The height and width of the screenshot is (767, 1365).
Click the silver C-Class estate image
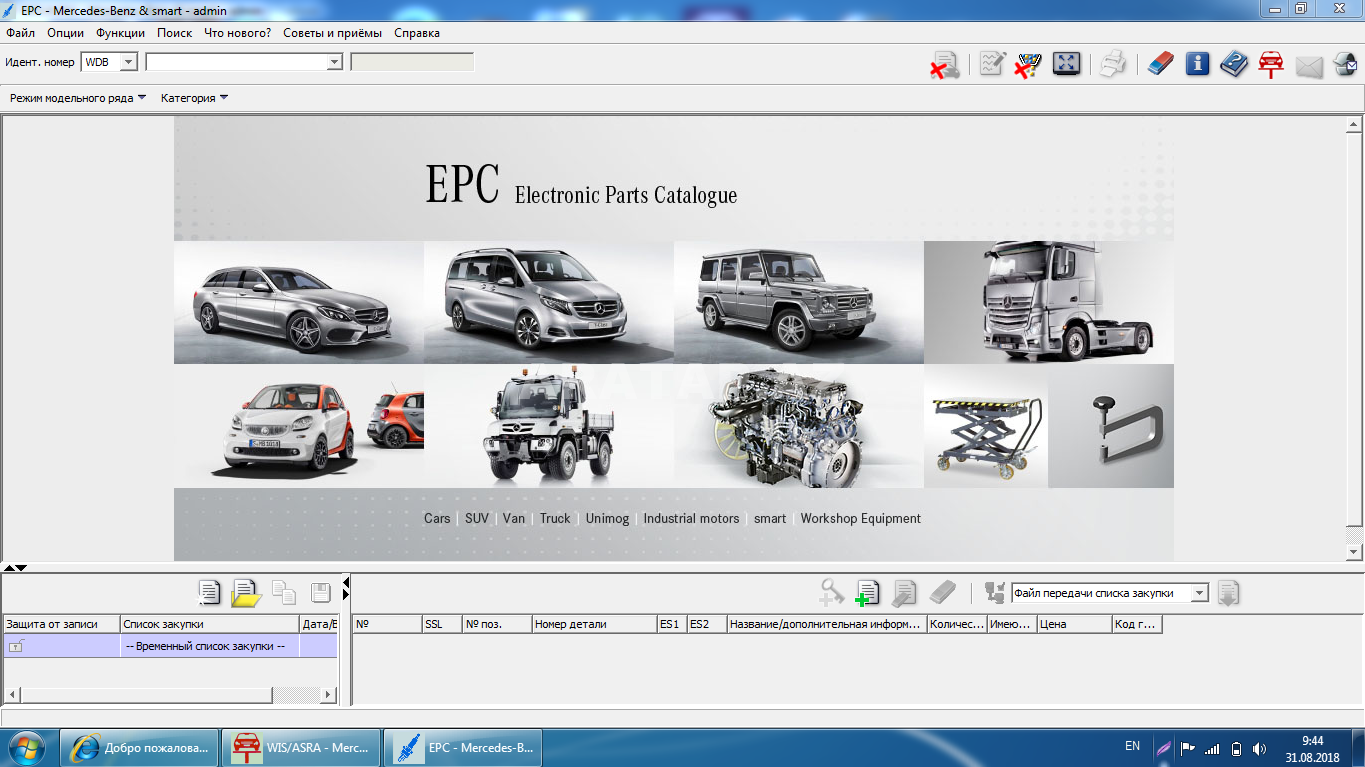coord(299,302)
